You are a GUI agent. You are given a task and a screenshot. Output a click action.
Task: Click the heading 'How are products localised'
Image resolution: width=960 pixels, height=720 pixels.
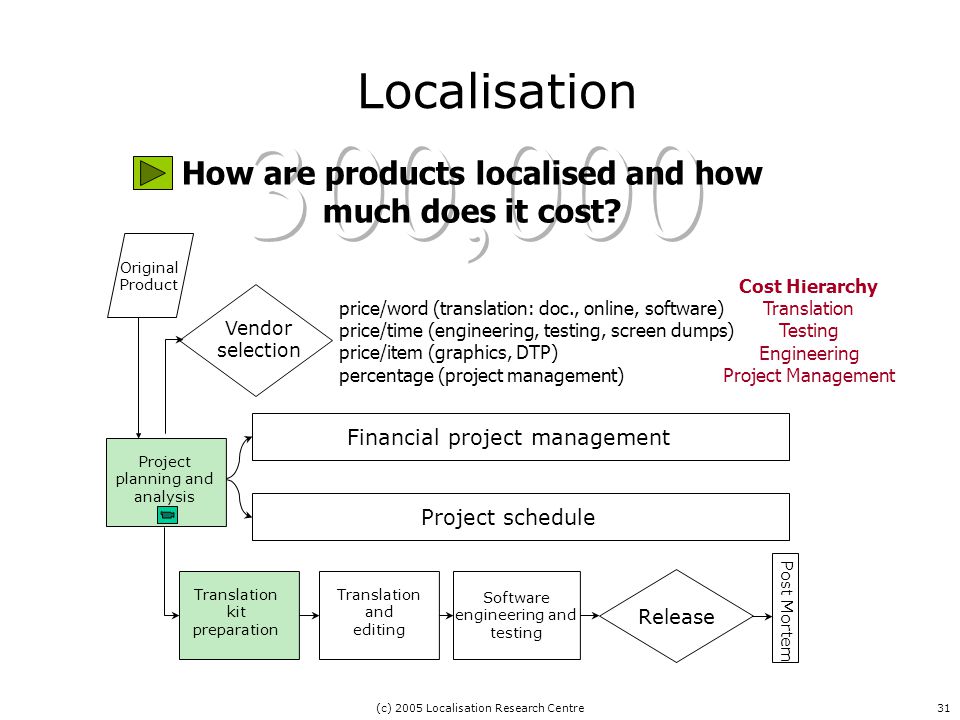click(472, 192)
